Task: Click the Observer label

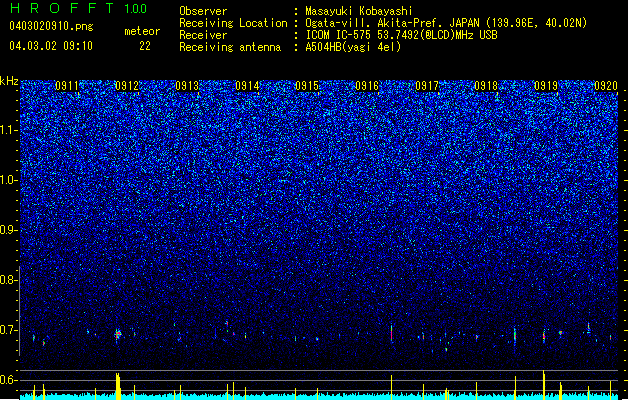Action: (203, 11)
